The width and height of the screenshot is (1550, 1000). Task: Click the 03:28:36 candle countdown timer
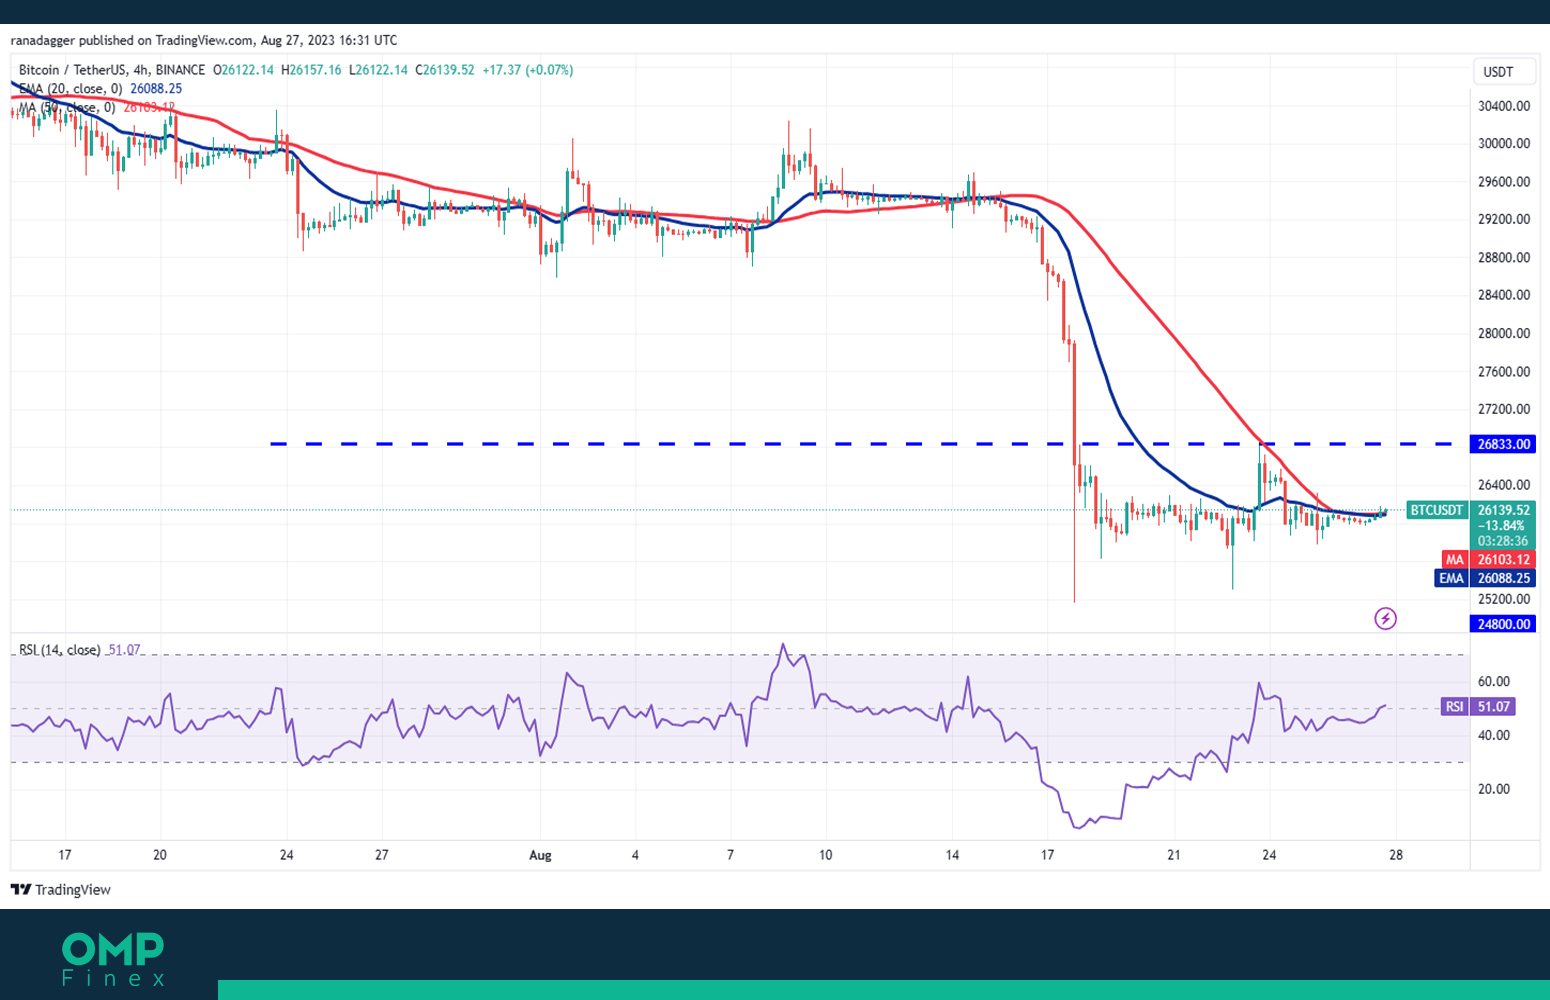pyautogui.click(x=1503, y=541)
